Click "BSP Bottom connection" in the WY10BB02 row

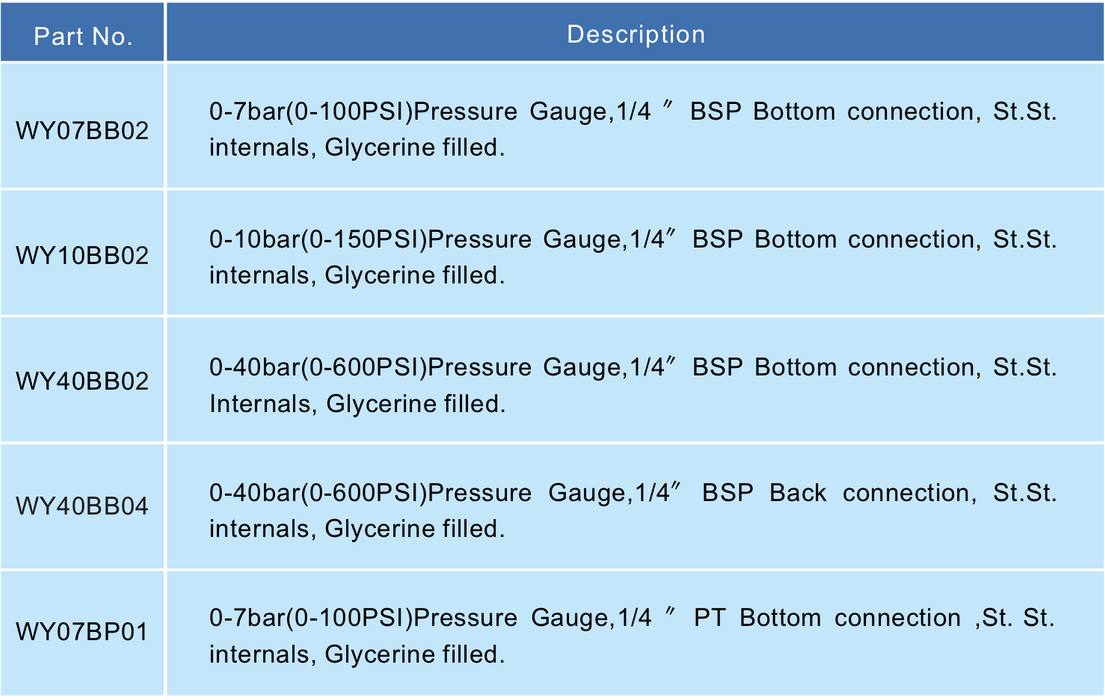click(x=834, y=240)
